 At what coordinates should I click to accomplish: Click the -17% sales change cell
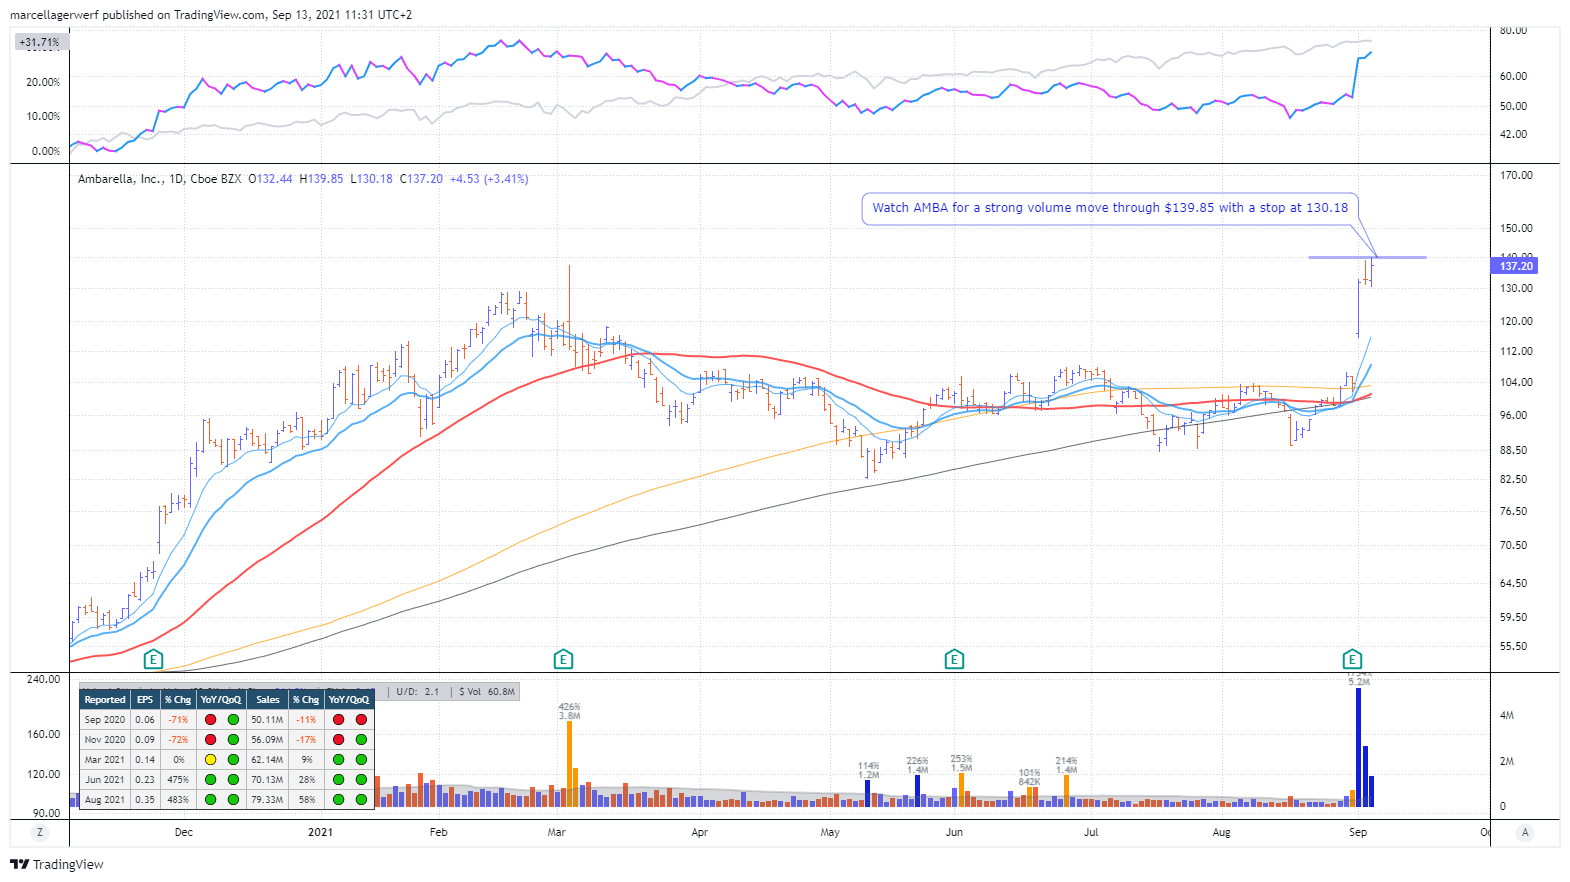pyautogui.click(x=306, y=740)
